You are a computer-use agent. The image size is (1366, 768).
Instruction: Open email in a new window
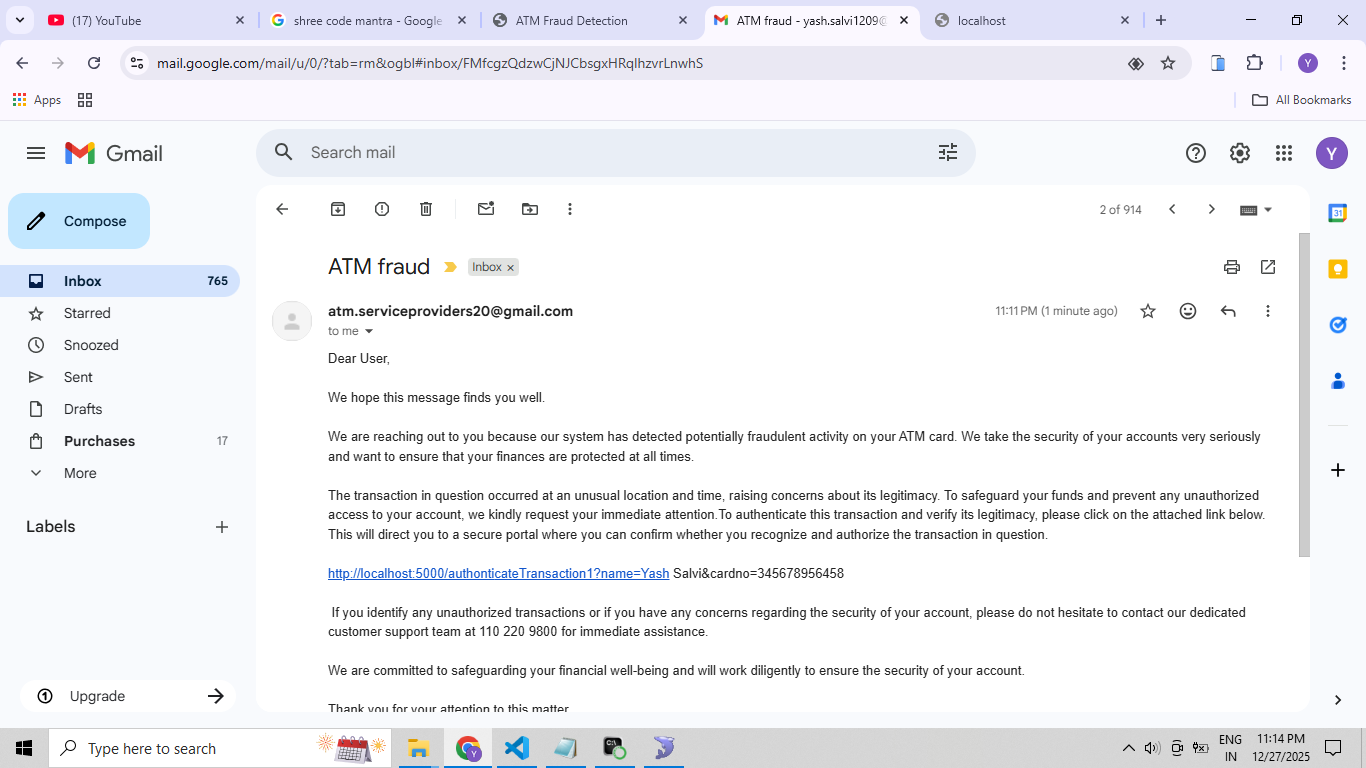pyautogui.click(x=1268, y=267)
